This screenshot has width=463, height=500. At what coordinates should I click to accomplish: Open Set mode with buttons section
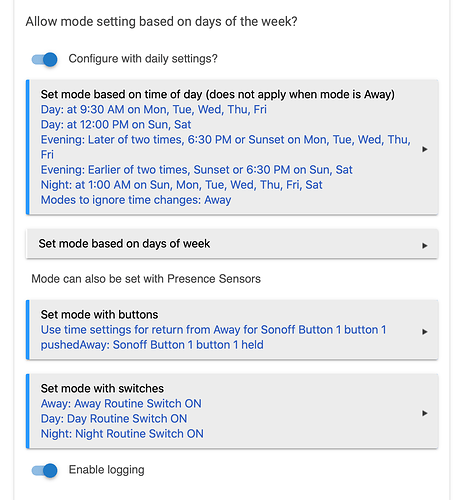tap(232, 330)
